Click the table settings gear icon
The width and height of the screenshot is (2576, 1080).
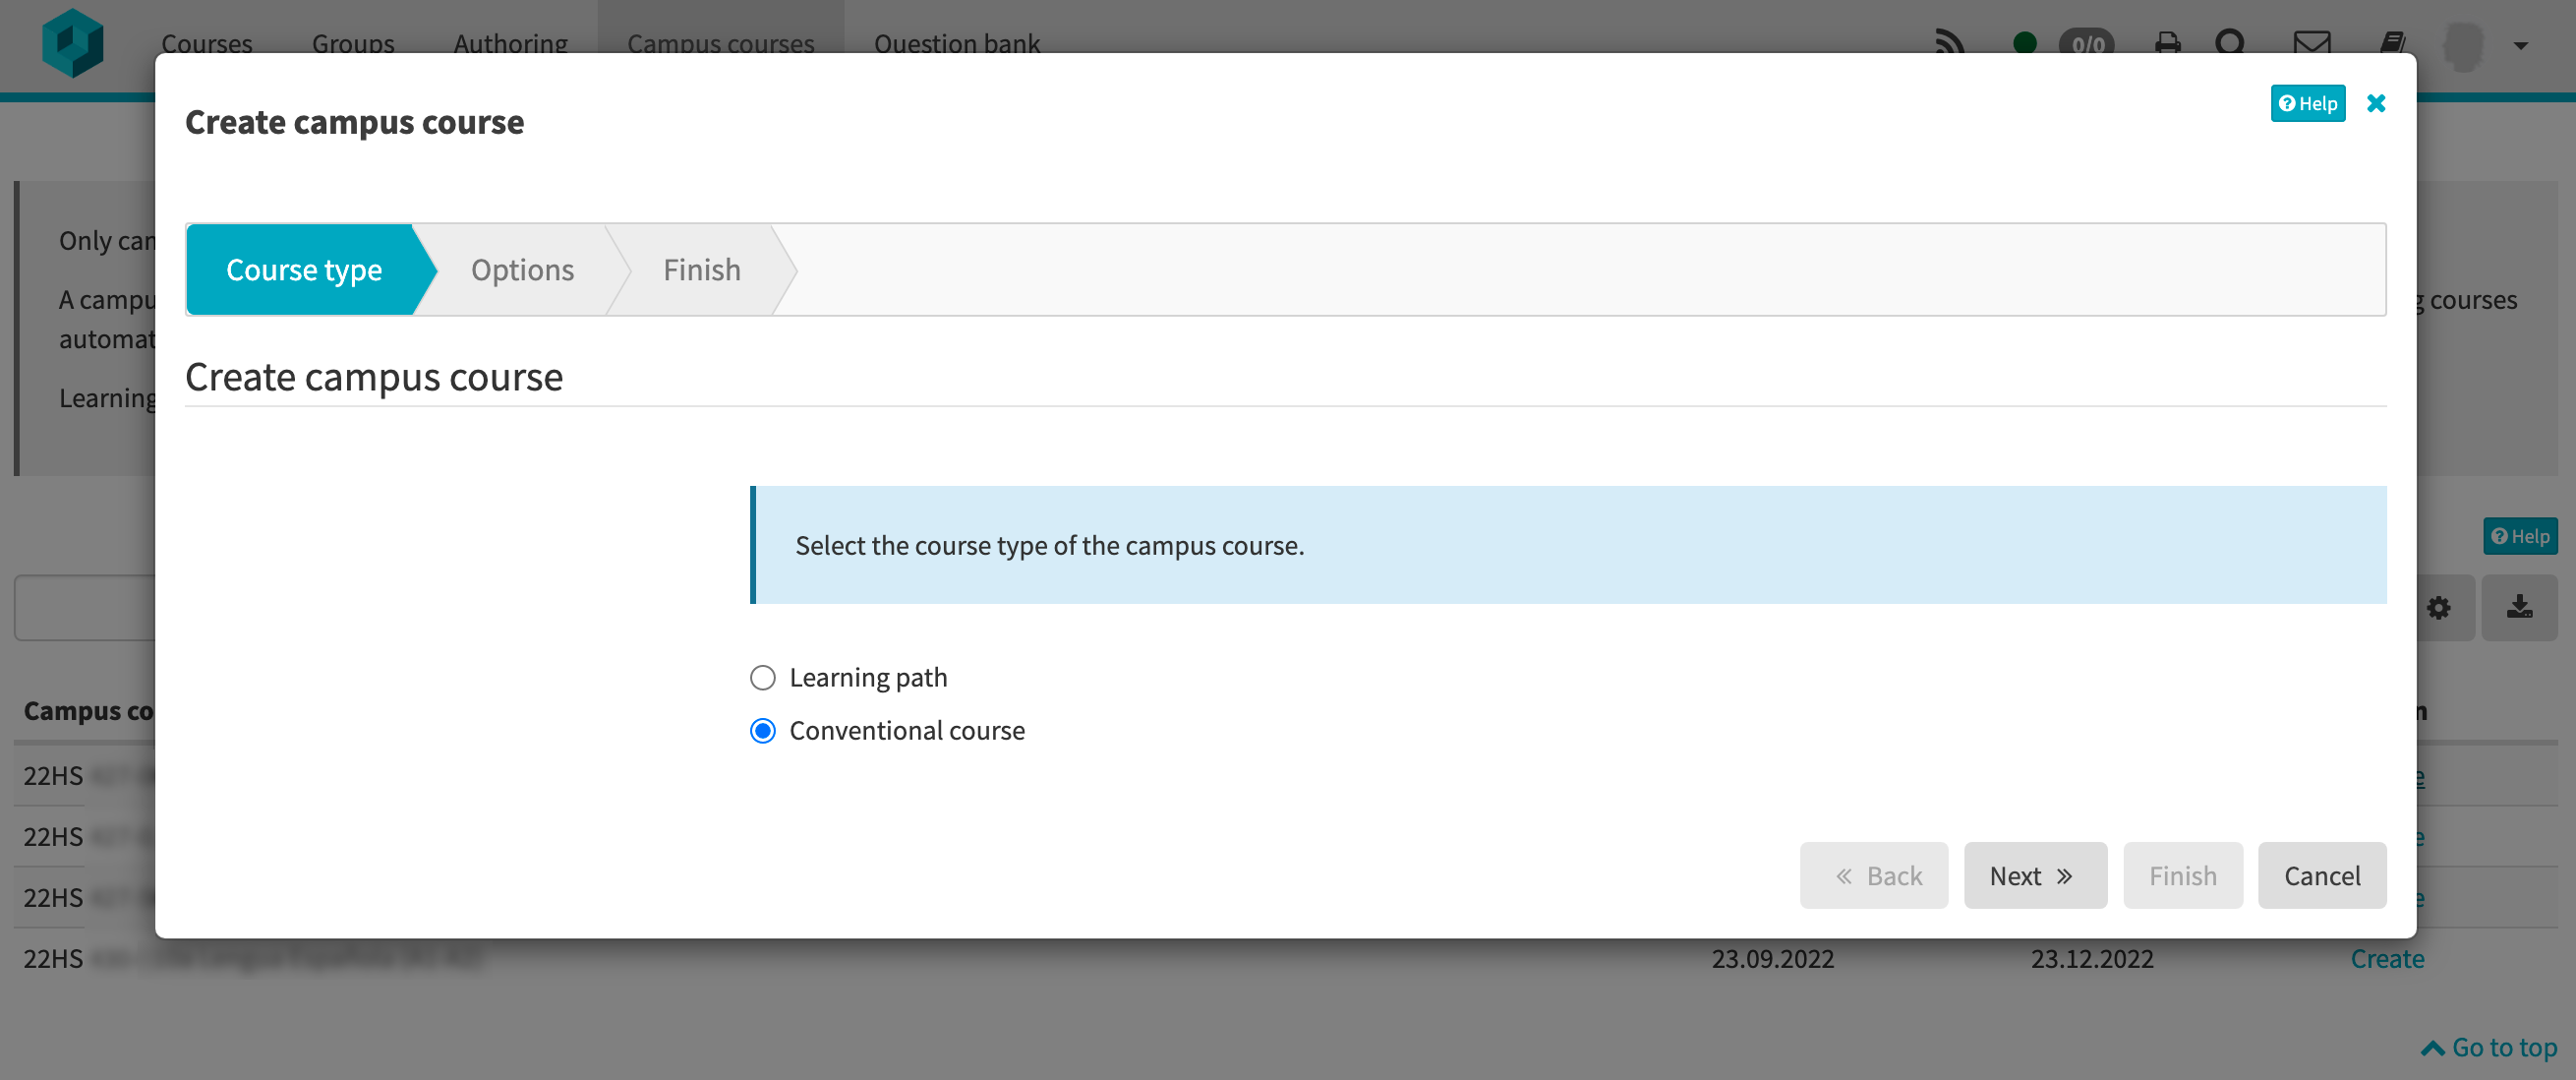(2438, 607)
